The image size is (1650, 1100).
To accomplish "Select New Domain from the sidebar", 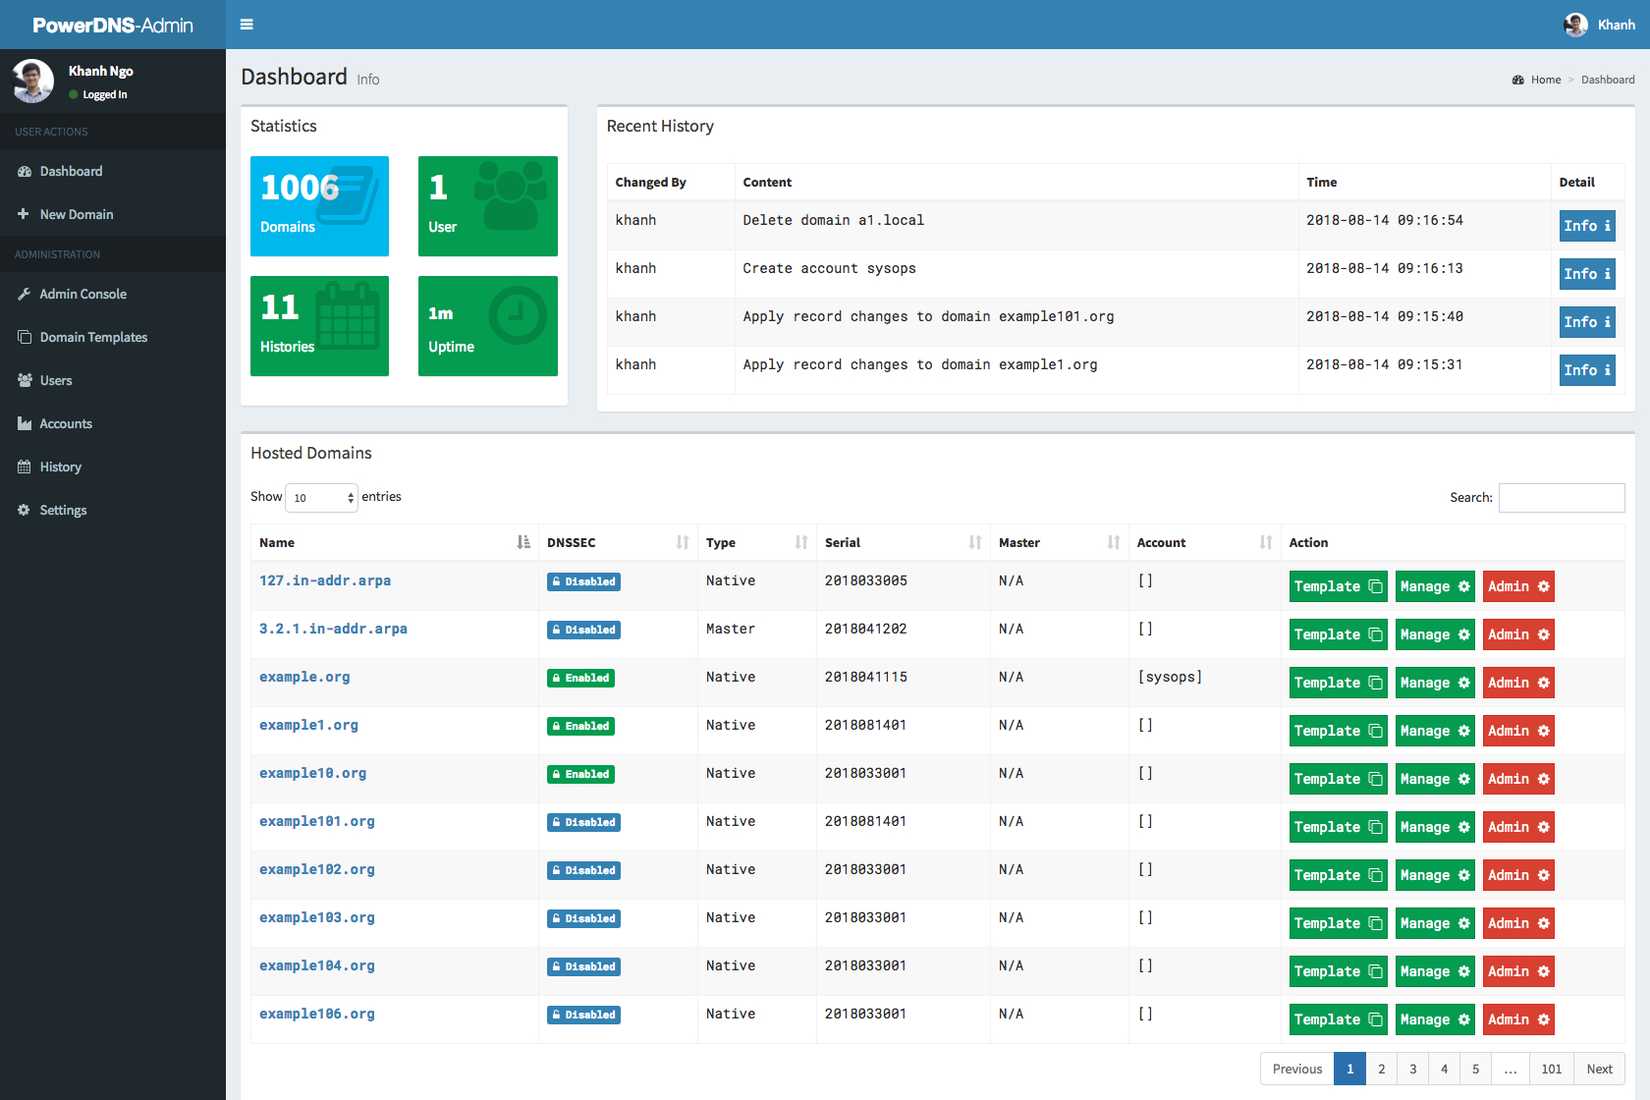I will 77,214.
